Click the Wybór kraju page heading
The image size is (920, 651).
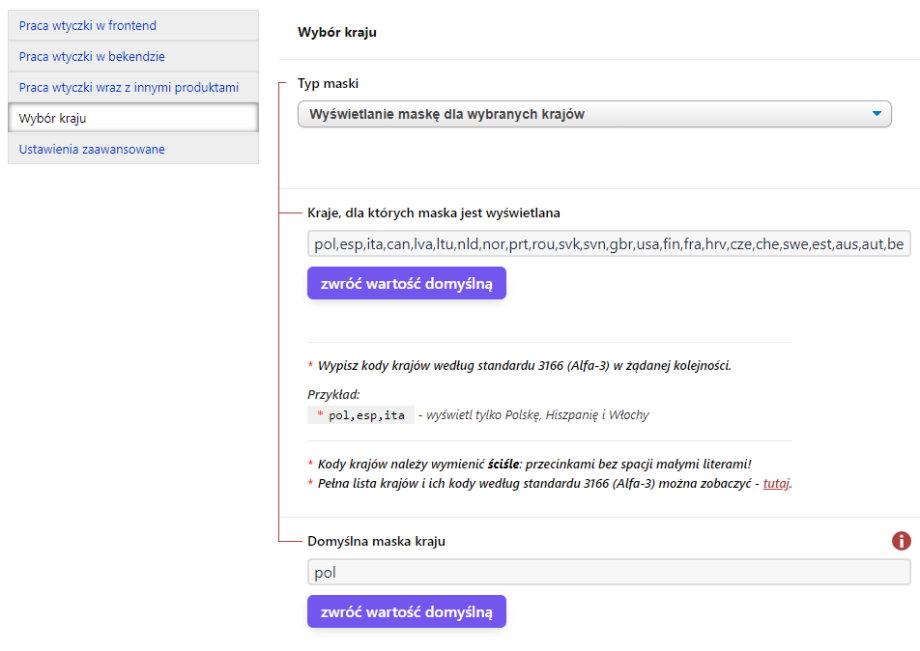[337, 32]
